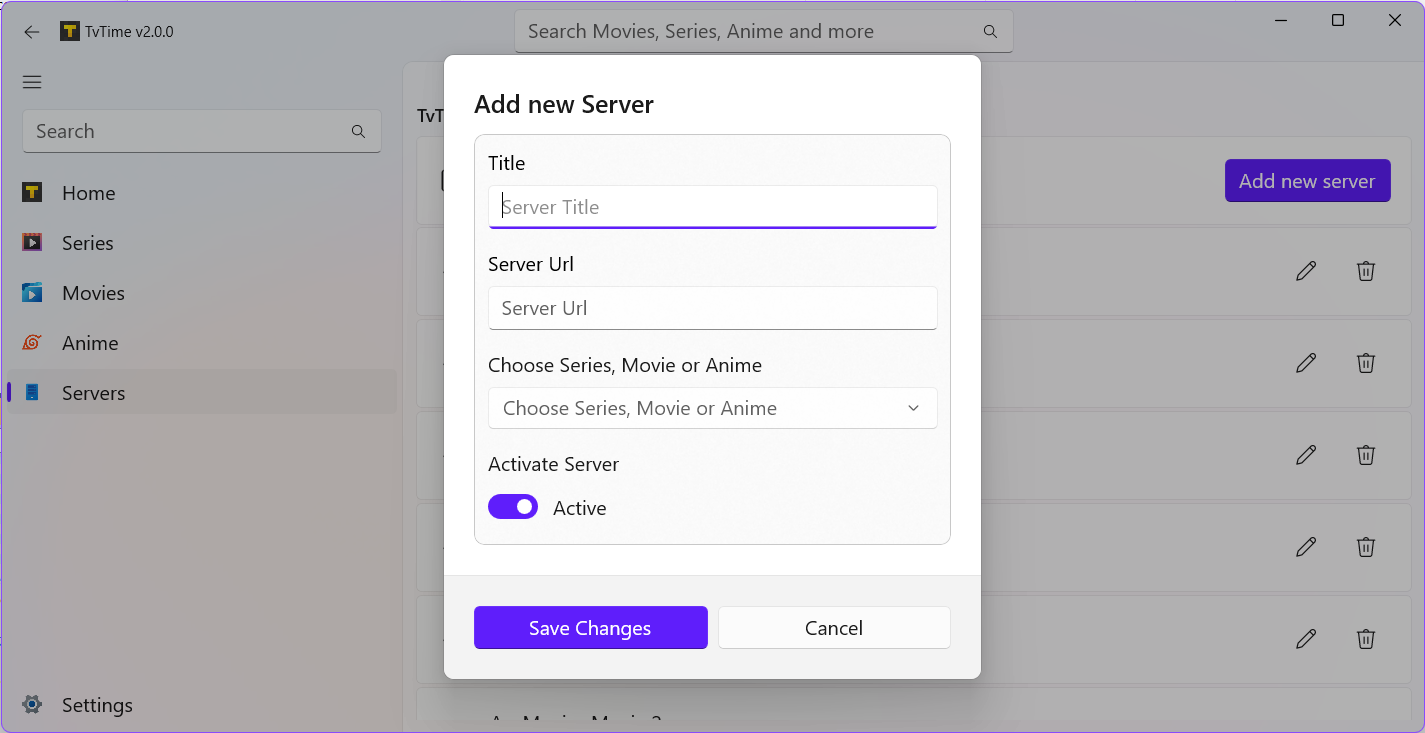Click the TvTime app logo icon
The image size is (1425, 733).
(x=69, y=31)
